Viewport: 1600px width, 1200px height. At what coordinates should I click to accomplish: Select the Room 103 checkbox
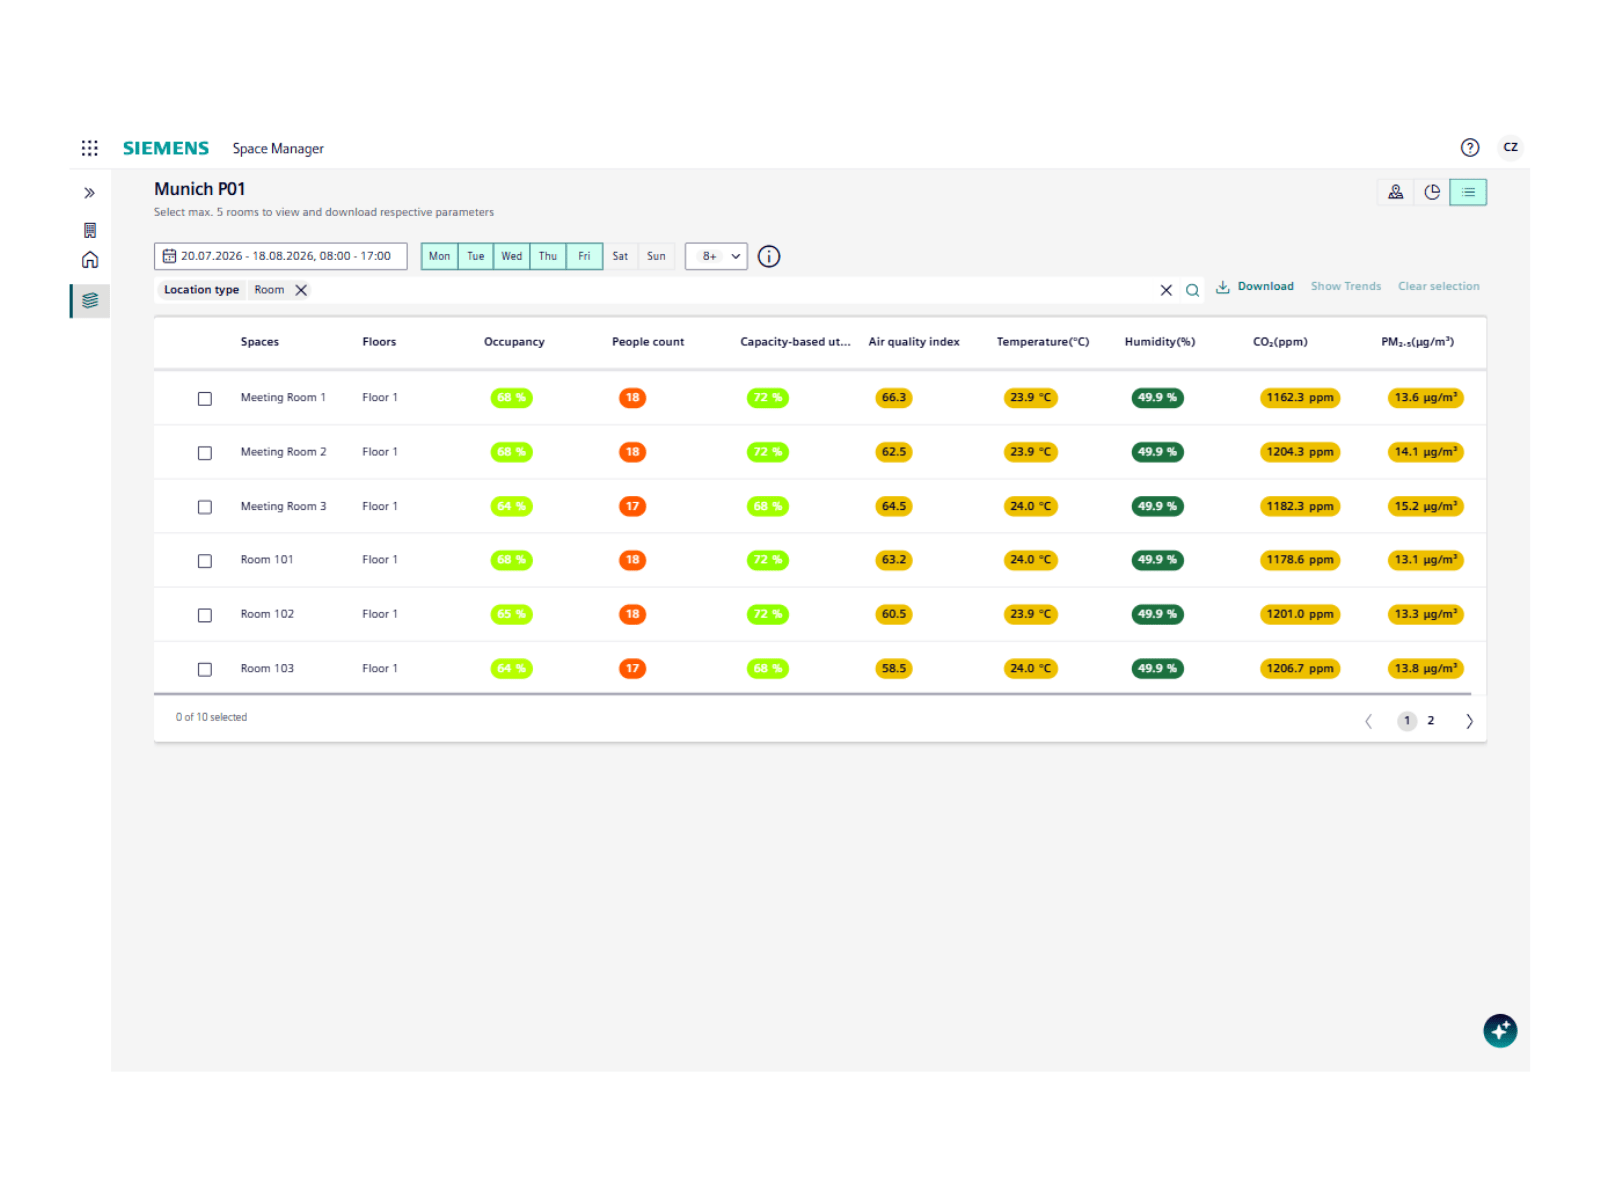(x=205, y=669)
